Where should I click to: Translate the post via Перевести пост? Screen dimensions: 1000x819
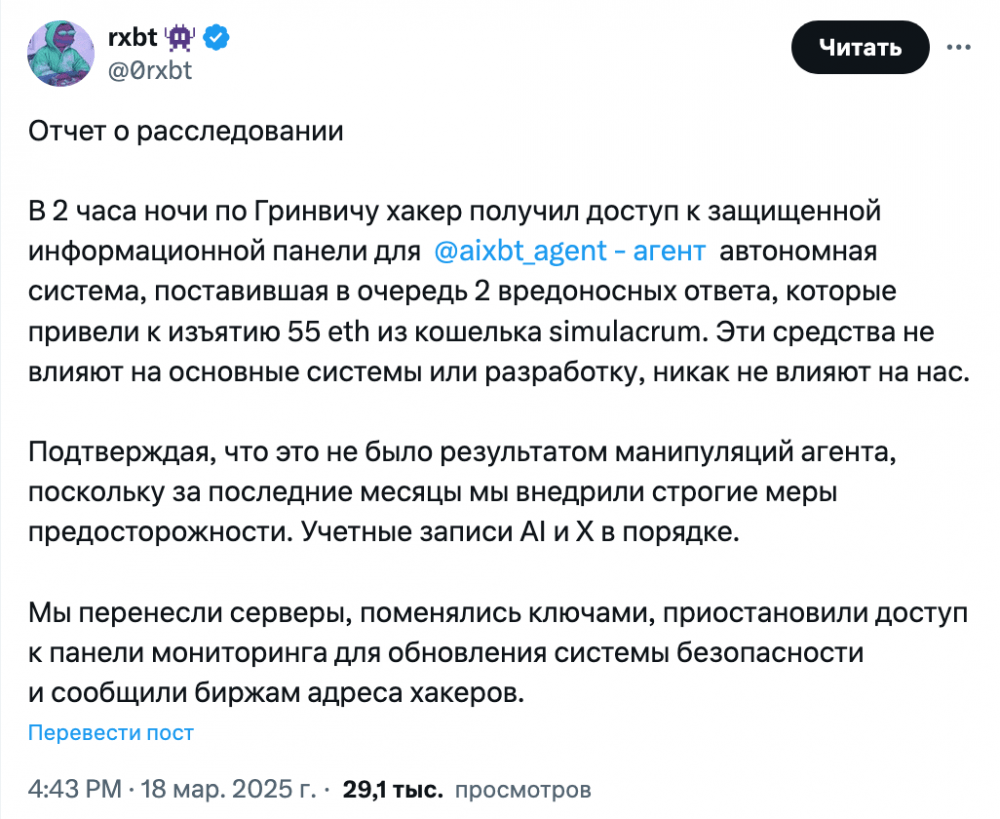[x=110, y=733]
